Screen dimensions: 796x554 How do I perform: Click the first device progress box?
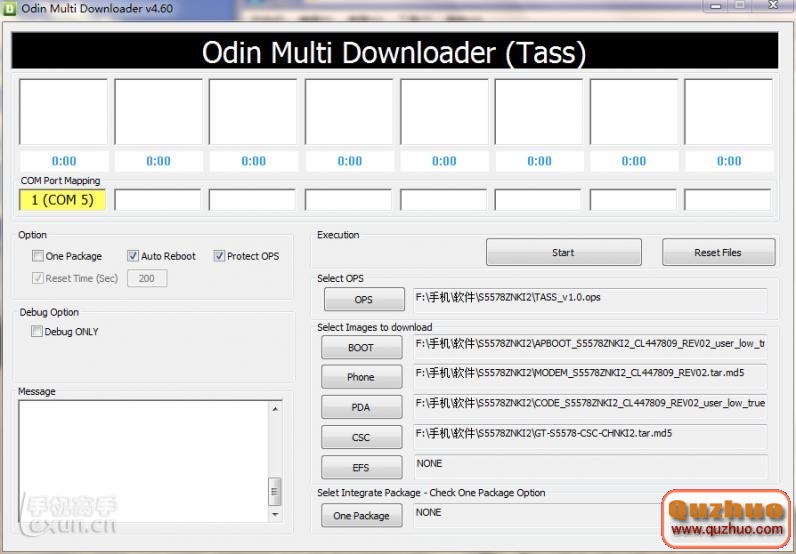(x=63, y=112)
